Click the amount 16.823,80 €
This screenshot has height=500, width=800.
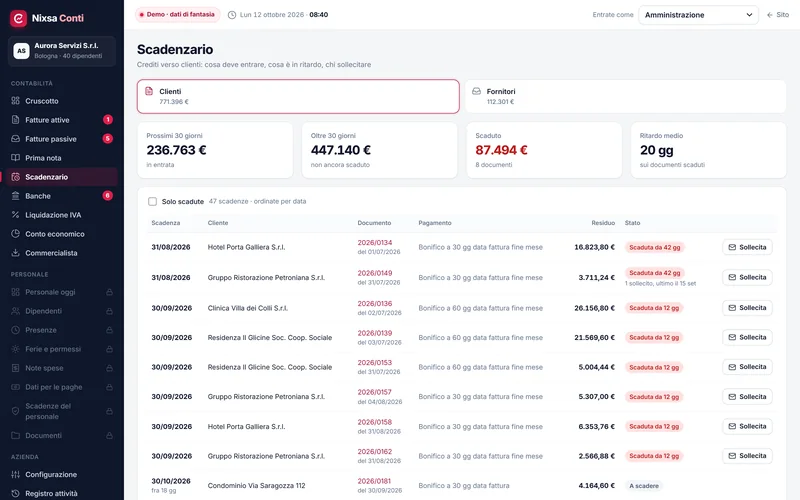coord(594,247)
